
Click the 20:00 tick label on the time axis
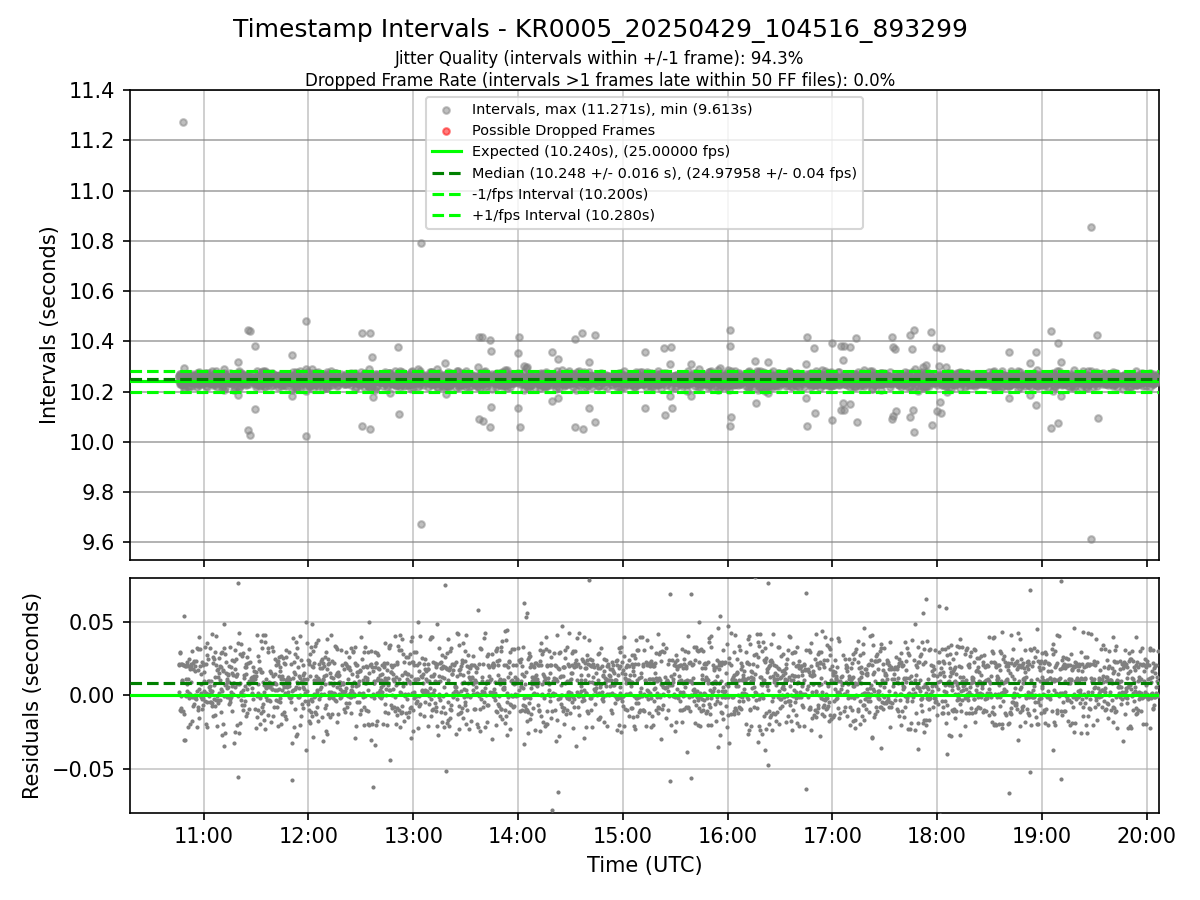1146,834
